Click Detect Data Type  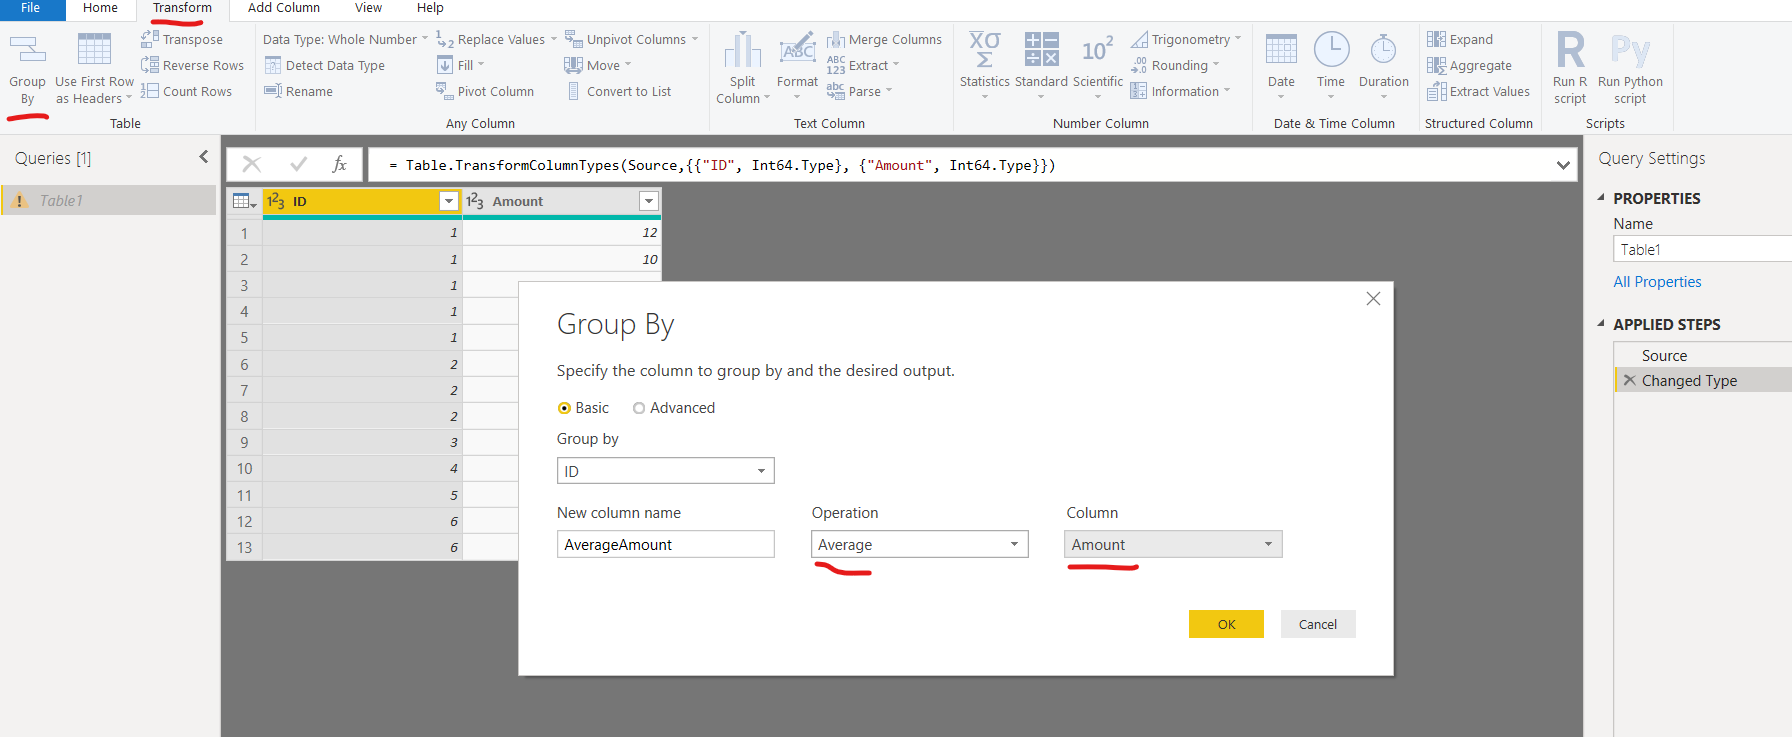point(325,65)
